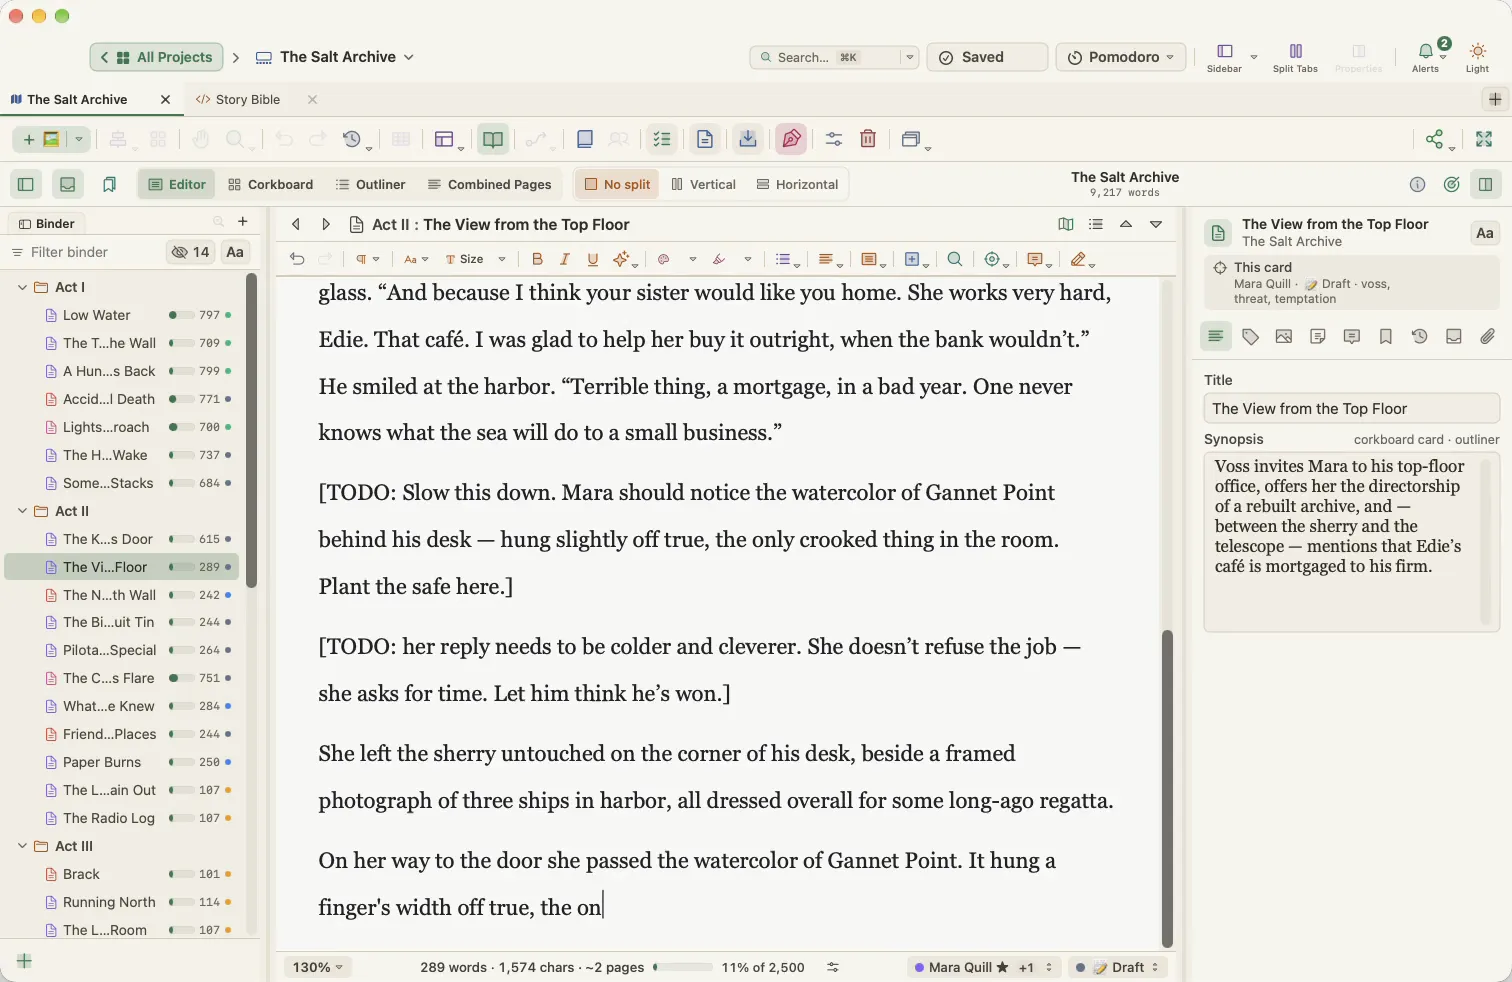Image resolution: width=1512 pixels, height=982 pixels.
Task: Open the Draft status dropdown in footer
Action: click(1117, 967)
